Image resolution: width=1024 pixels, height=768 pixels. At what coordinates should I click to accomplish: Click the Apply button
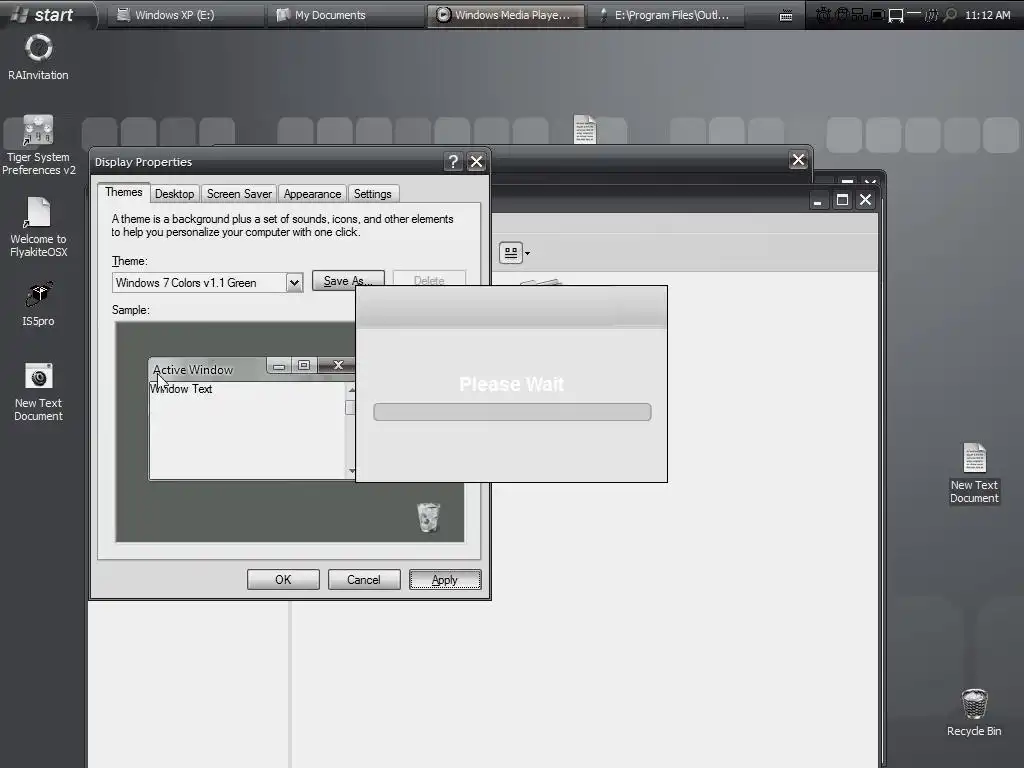click(x=445, y=579)
